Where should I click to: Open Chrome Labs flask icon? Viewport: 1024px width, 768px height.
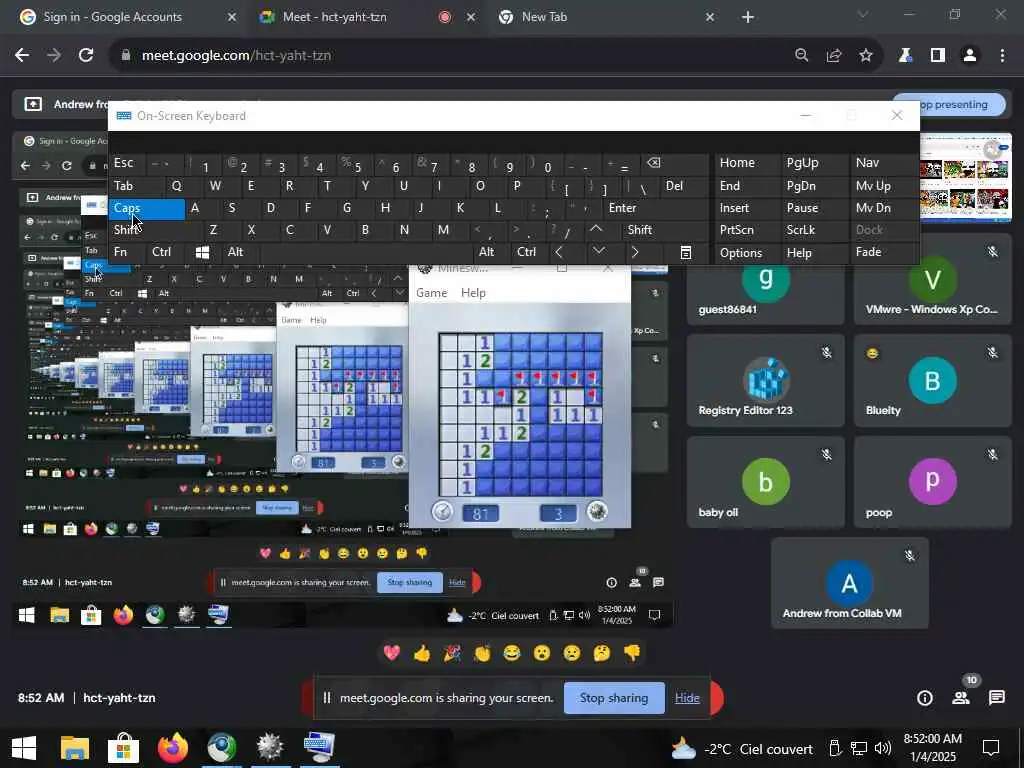[905, 56]
